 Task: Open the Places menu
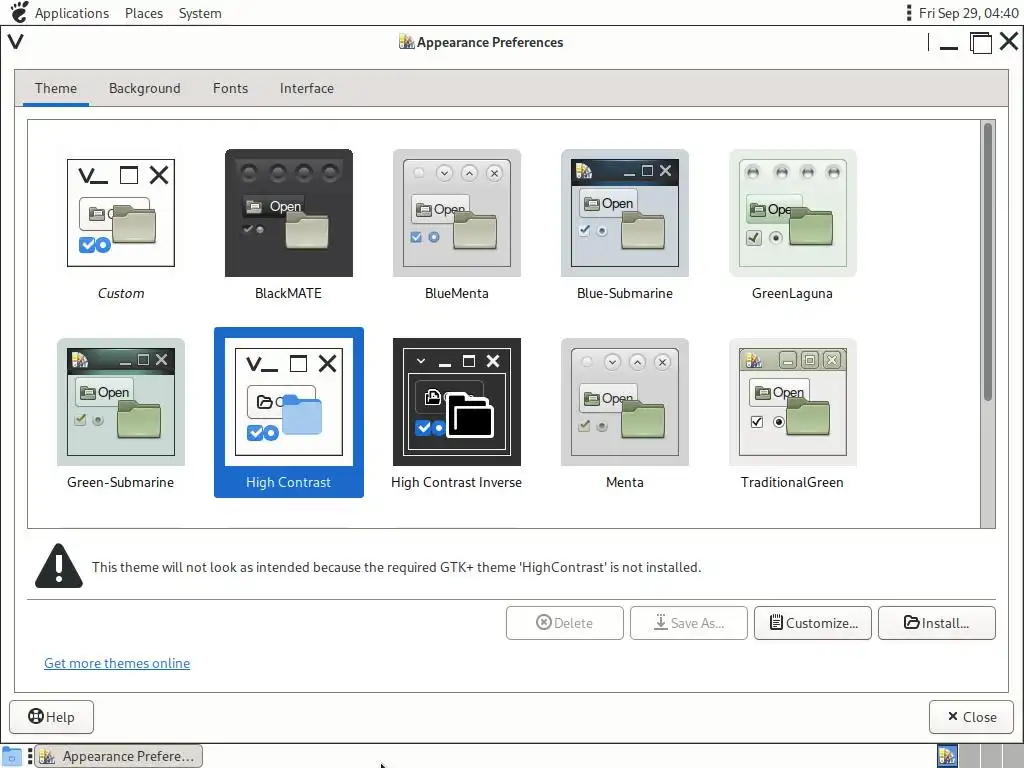click(144, 13)
